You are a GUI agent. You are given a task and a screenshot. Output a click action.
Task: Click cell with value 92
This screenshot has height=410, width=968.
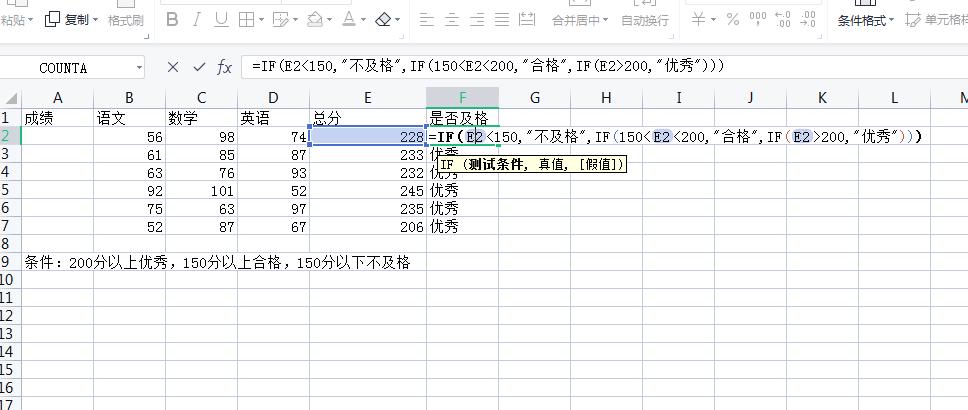[x=129, y=190]
